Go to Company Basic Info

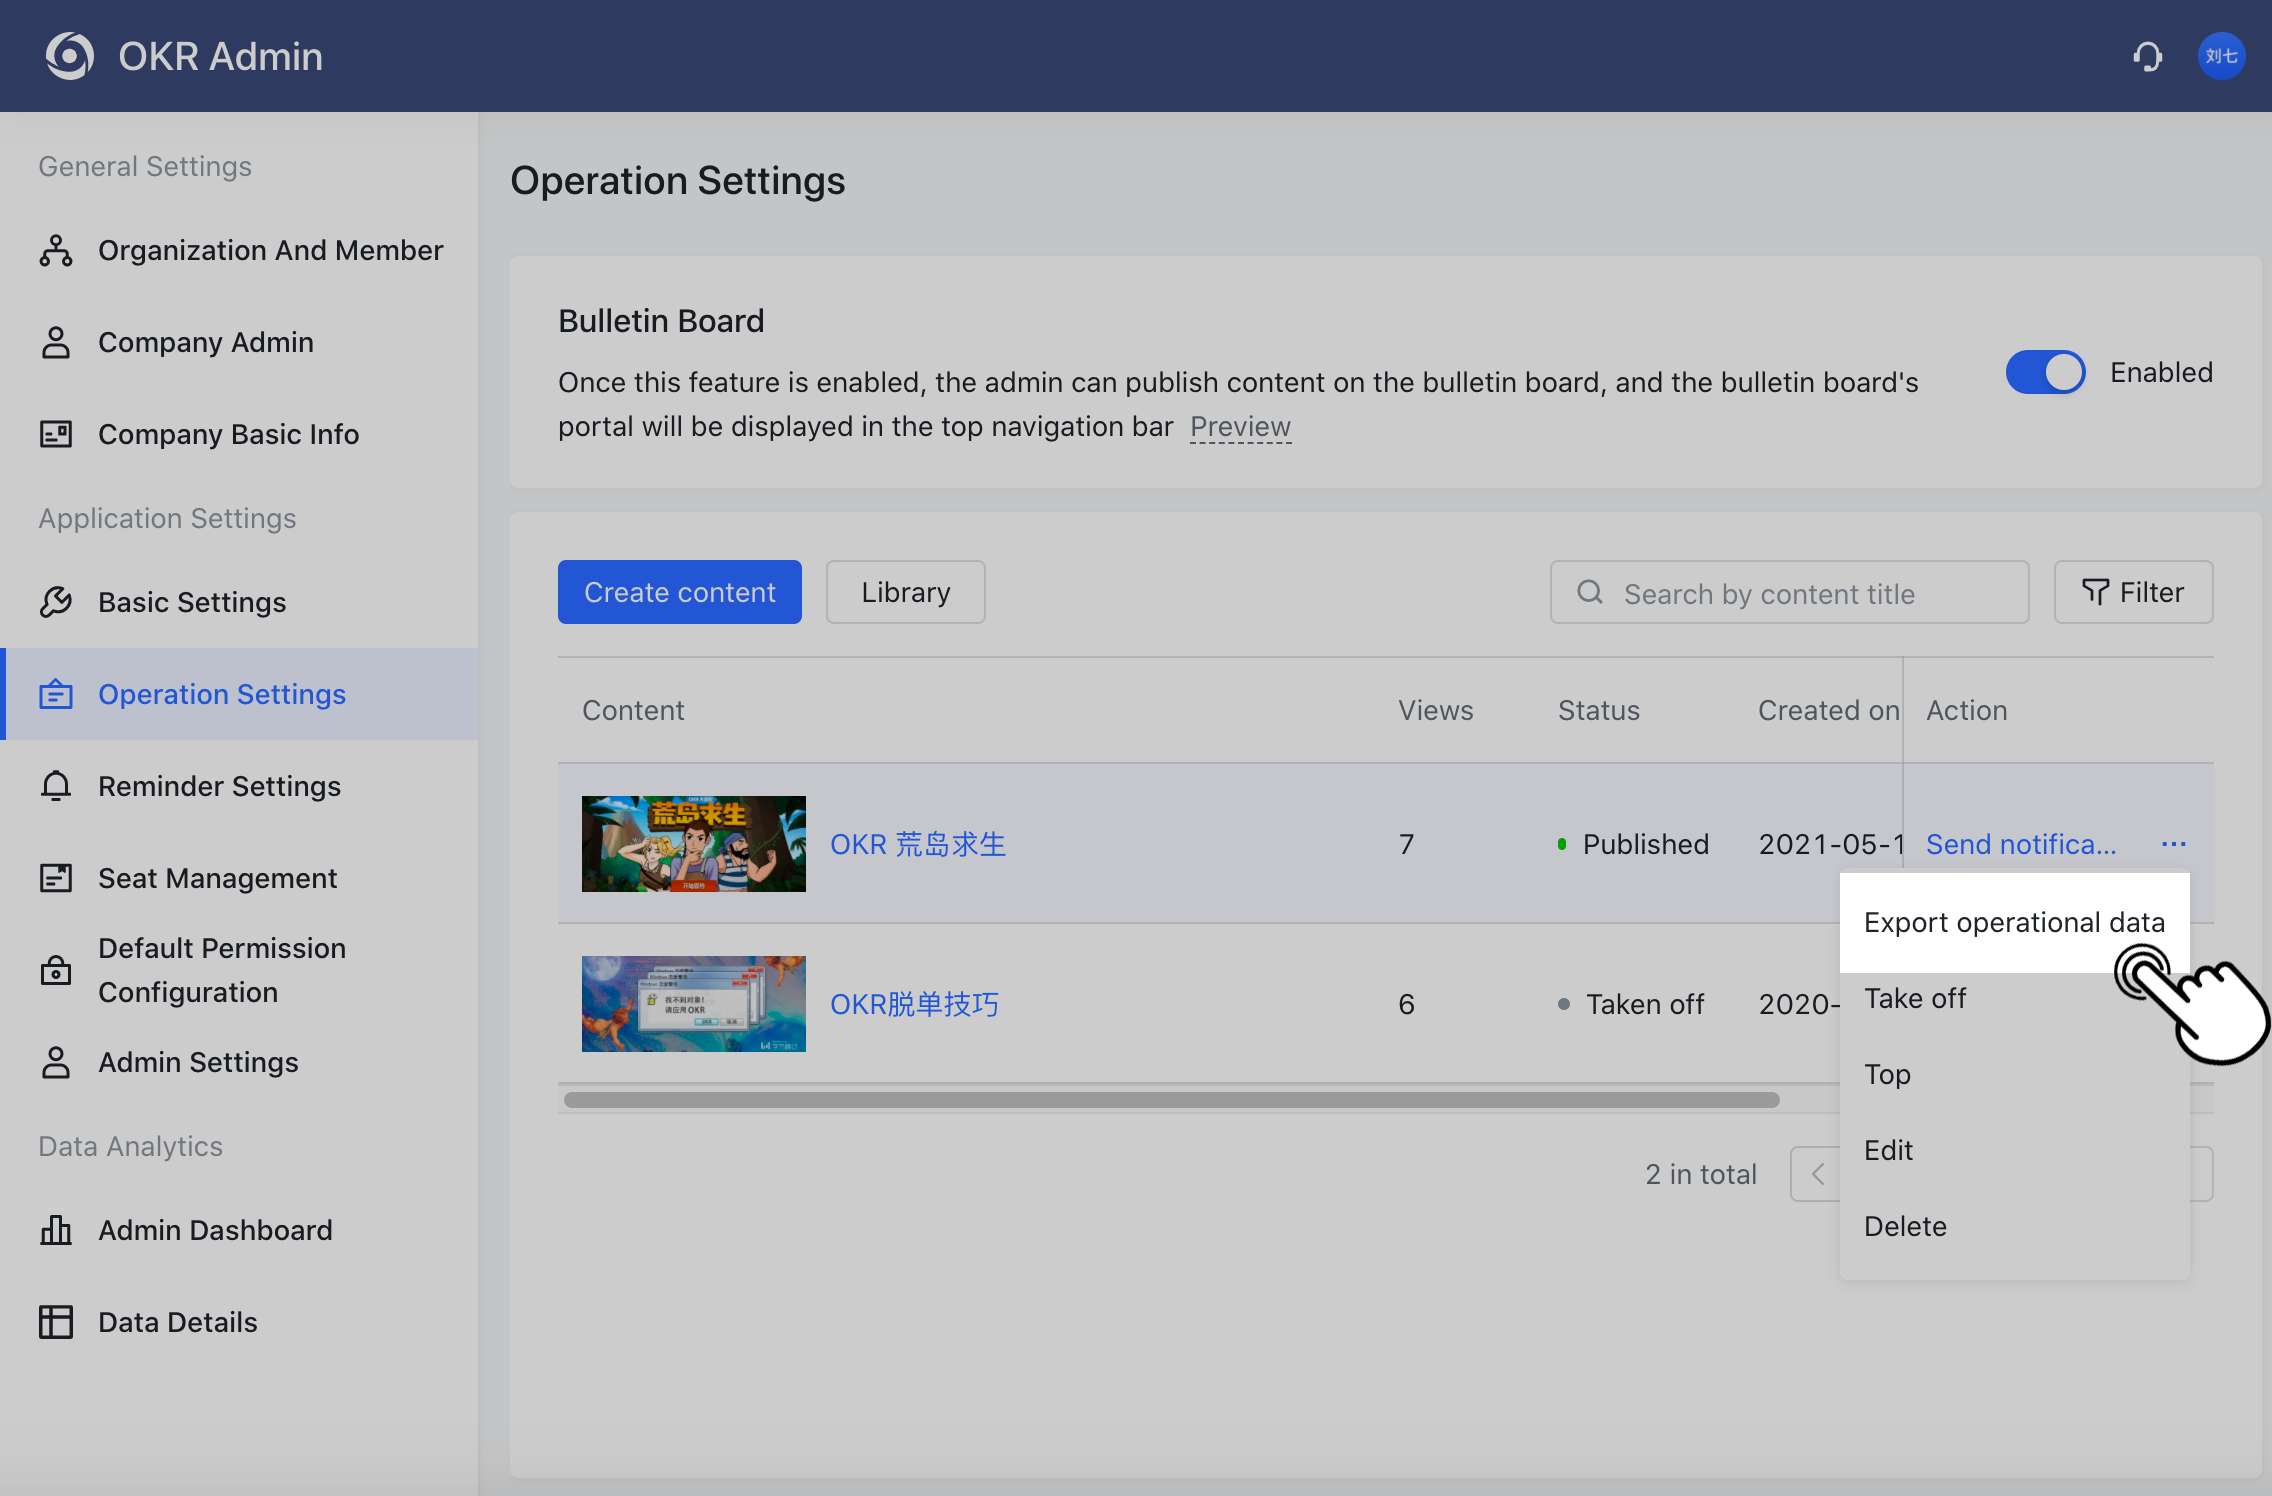point(228,434)
